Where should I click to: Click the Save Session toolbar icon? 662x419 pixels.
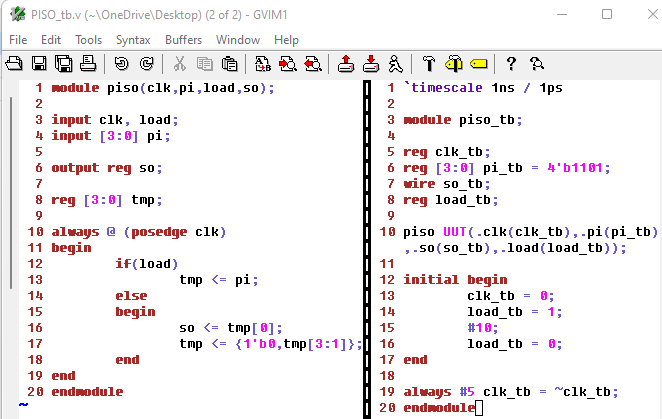coord(370,64)
